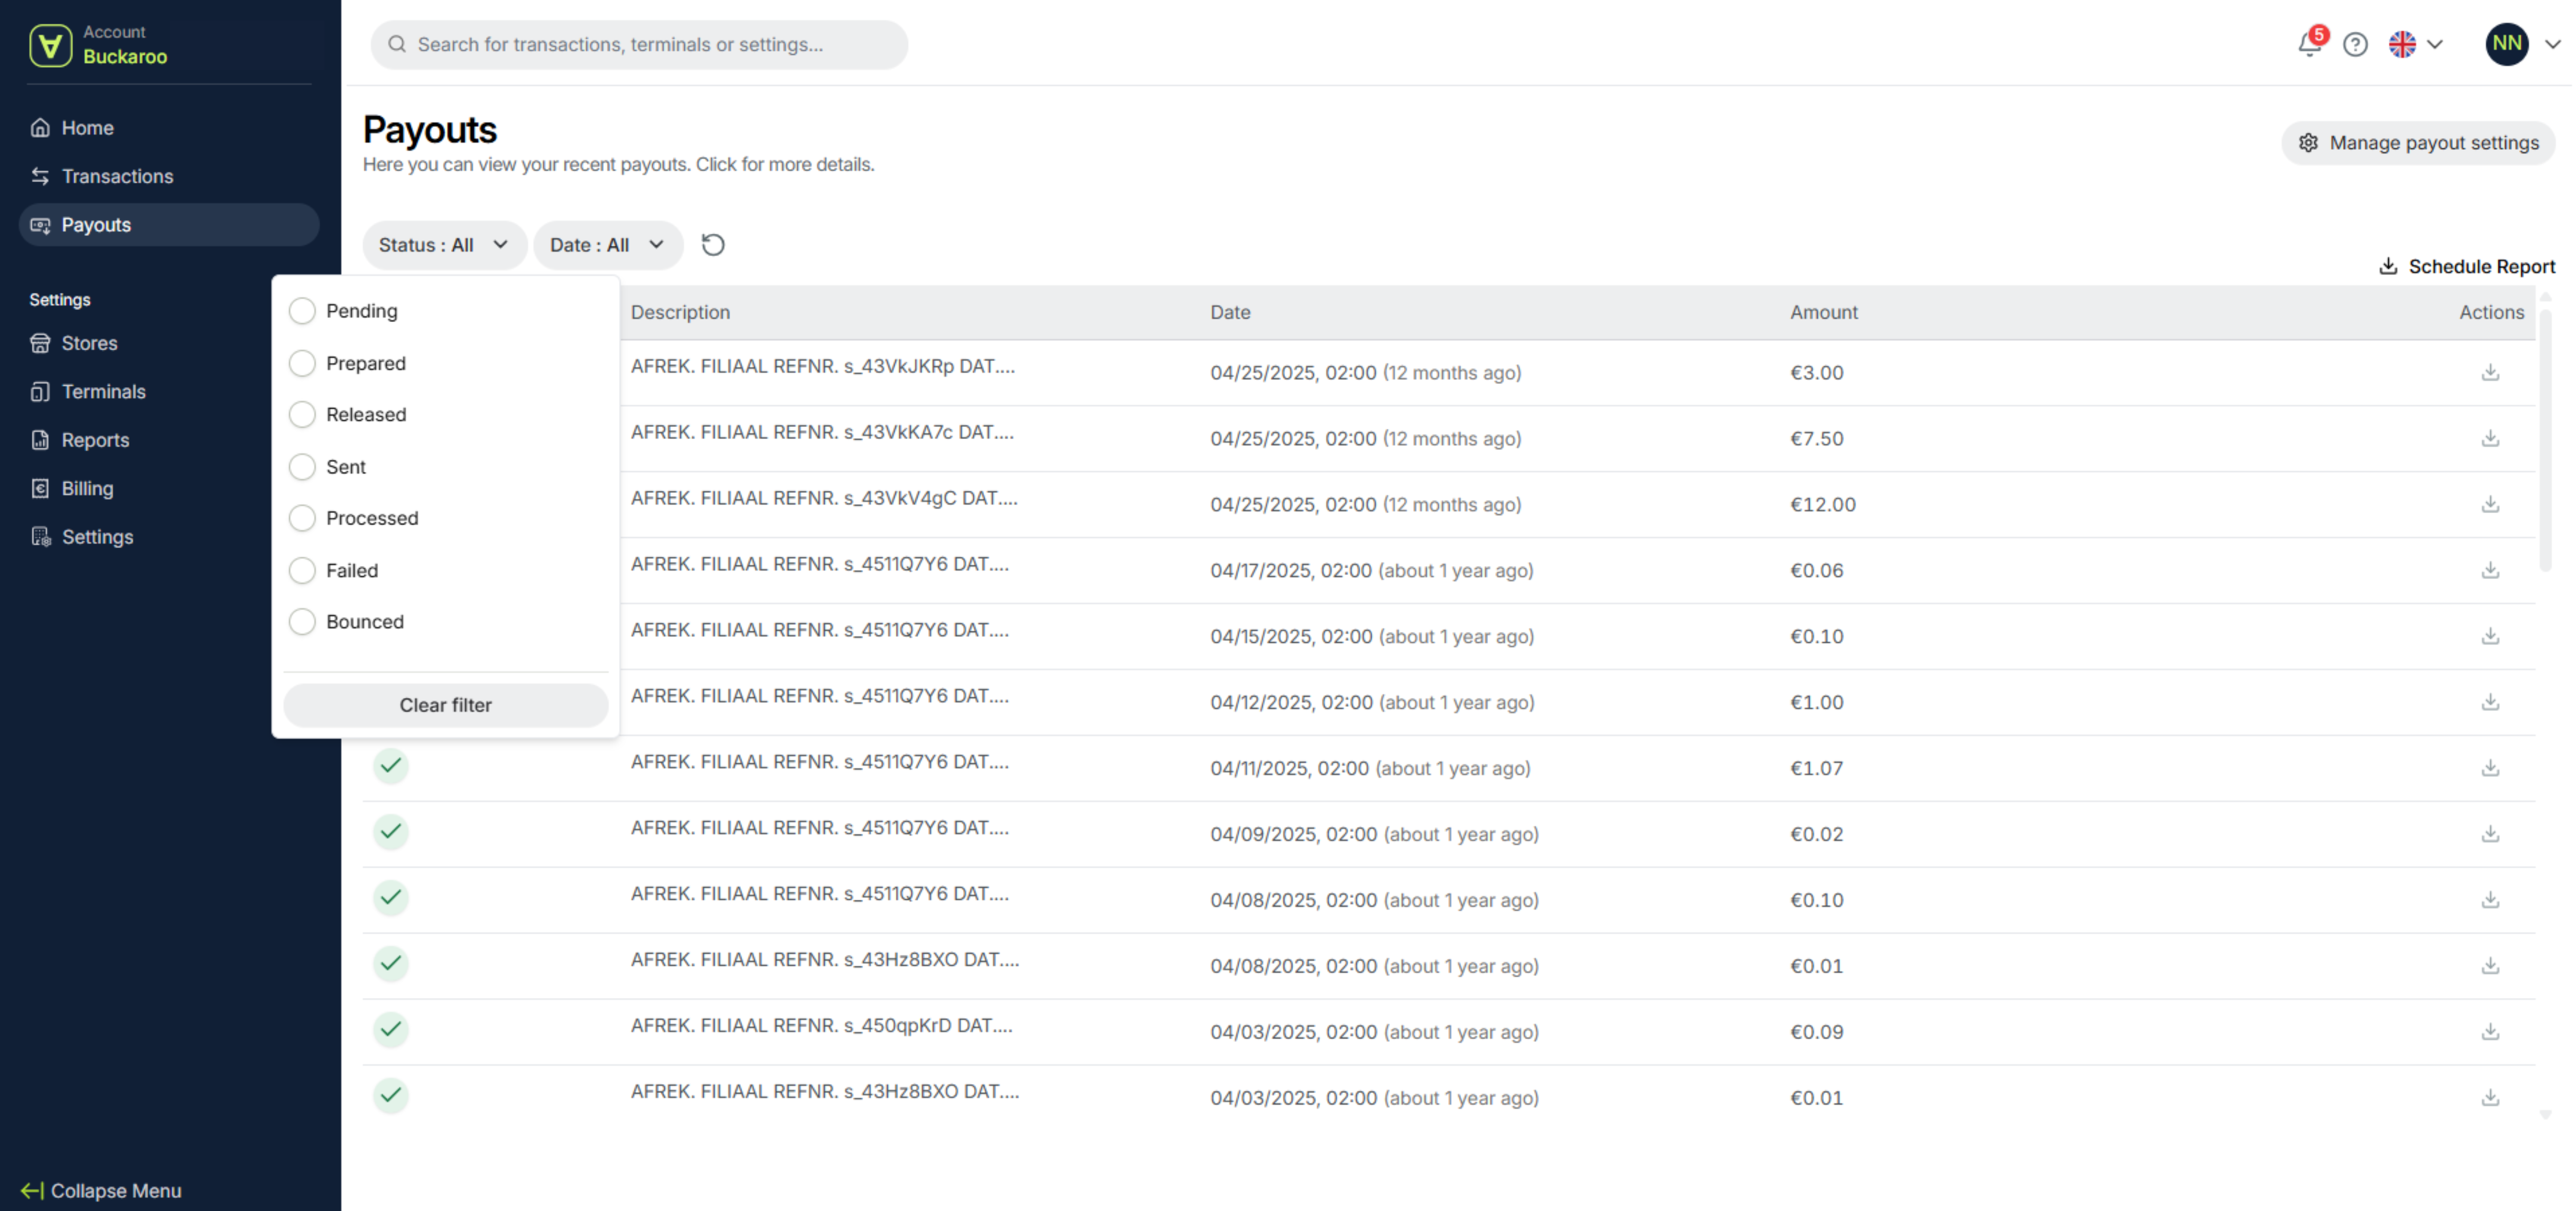The height and width of the screenshot is (1211, 2576).
Task: Click date 04/17/2025, 02:00
Action: 1290,570
